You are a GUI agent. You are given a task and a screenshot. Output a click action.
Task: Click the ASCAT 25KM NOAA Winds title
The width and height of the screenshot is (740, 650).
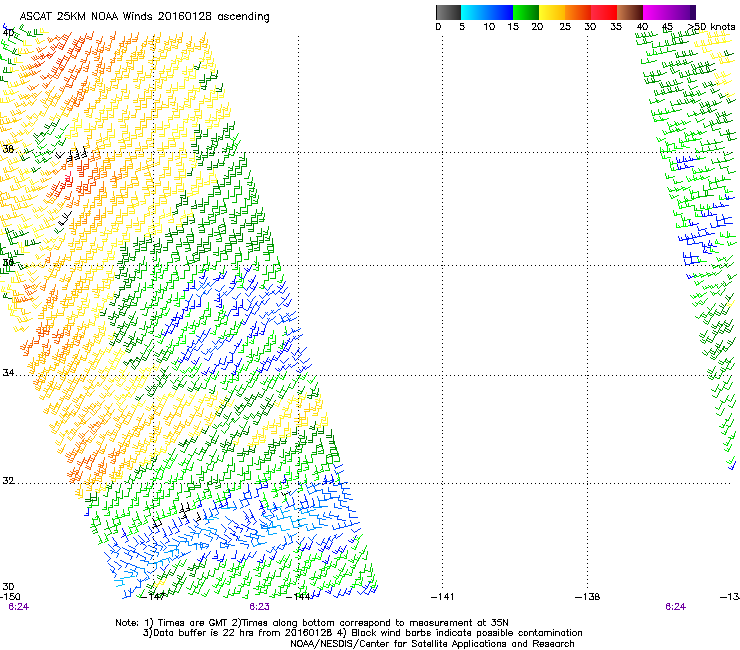144,16
